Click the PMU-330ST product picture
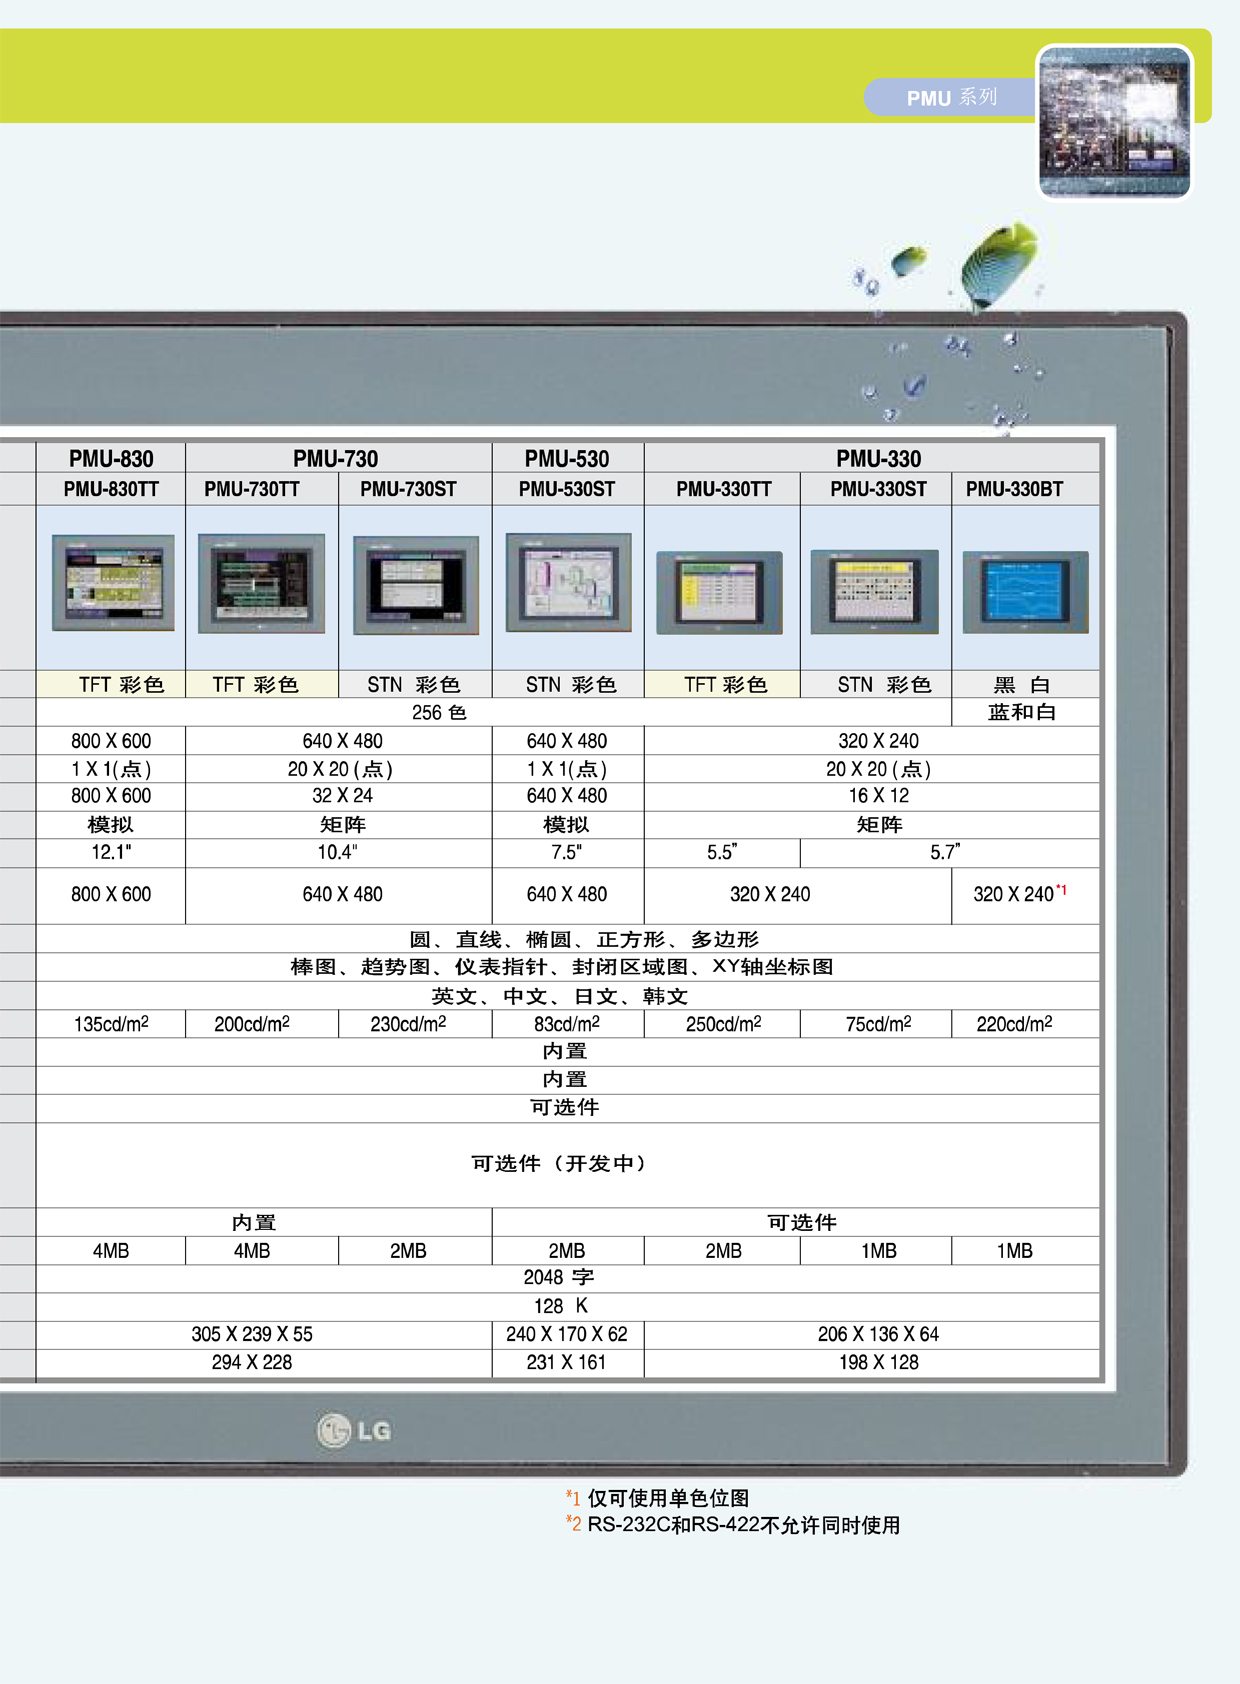The height and width of the screenshot is (1684, 1240). coord(874,591)
